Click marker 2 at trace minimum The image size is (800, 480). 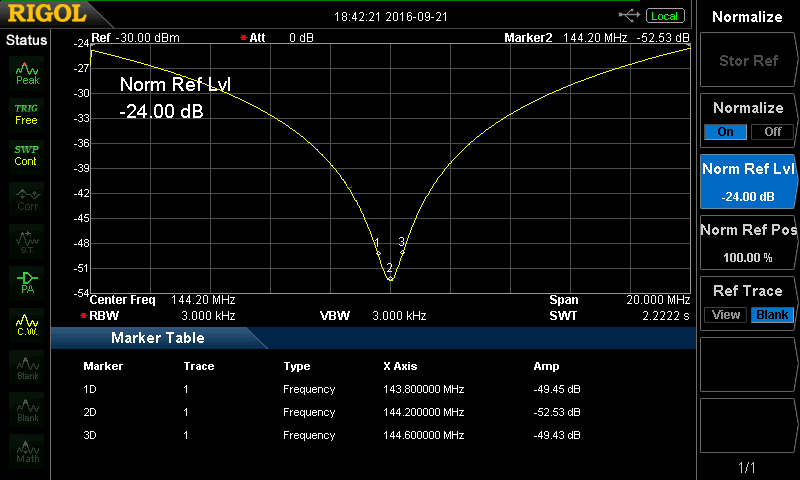click(x=390, y=278)
